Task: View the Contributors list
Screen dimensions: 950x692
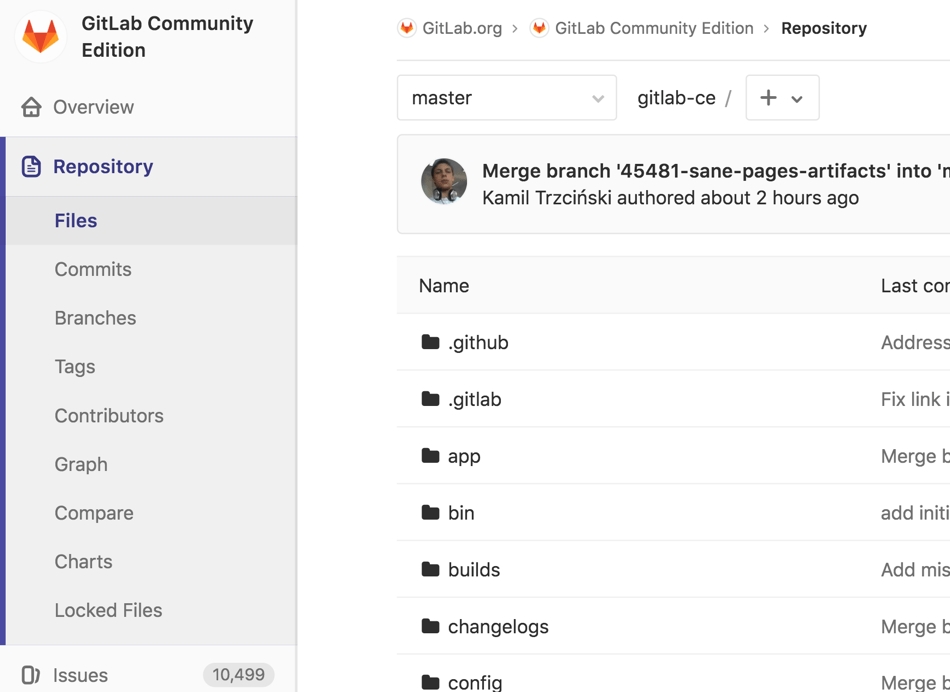Action: point(109,415)
